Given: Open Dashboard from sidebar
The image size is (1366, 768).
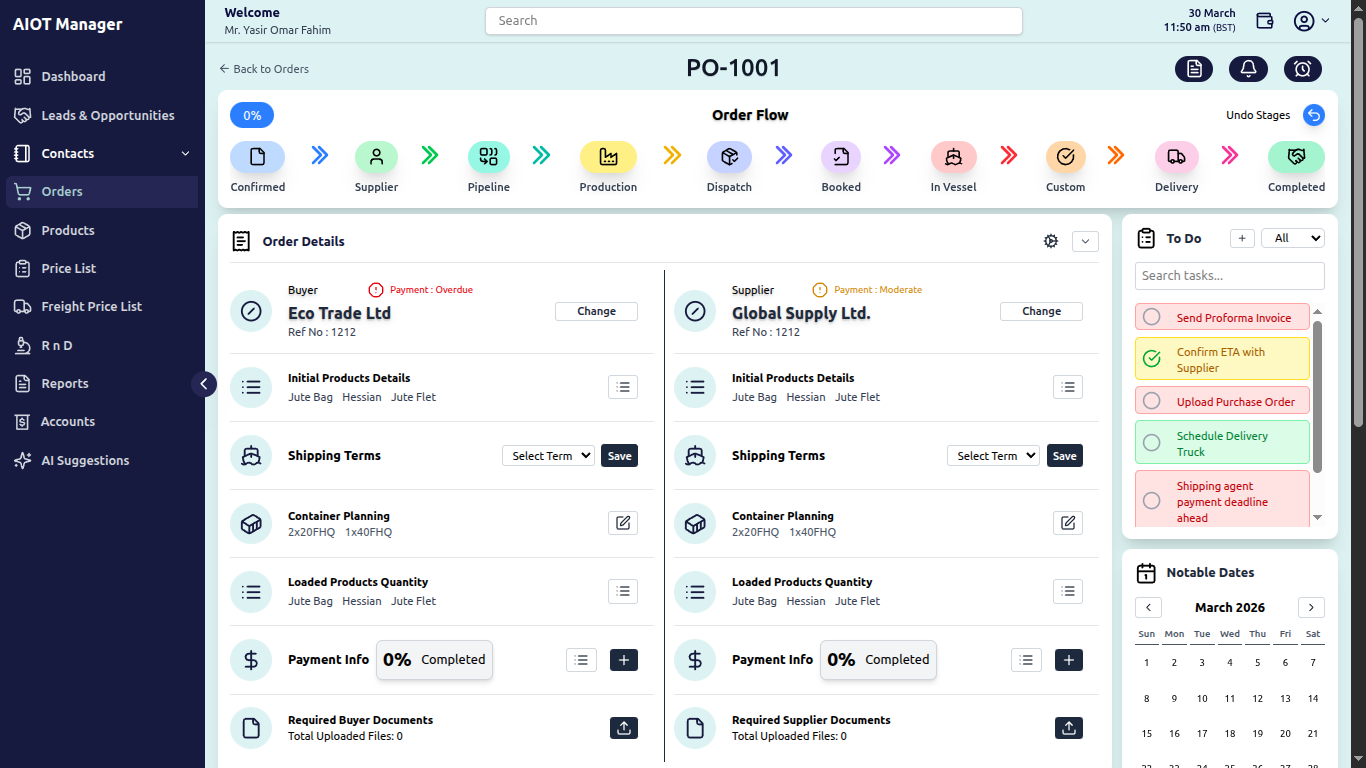Looking at the screenshot, I should click(x=102, y=77).
